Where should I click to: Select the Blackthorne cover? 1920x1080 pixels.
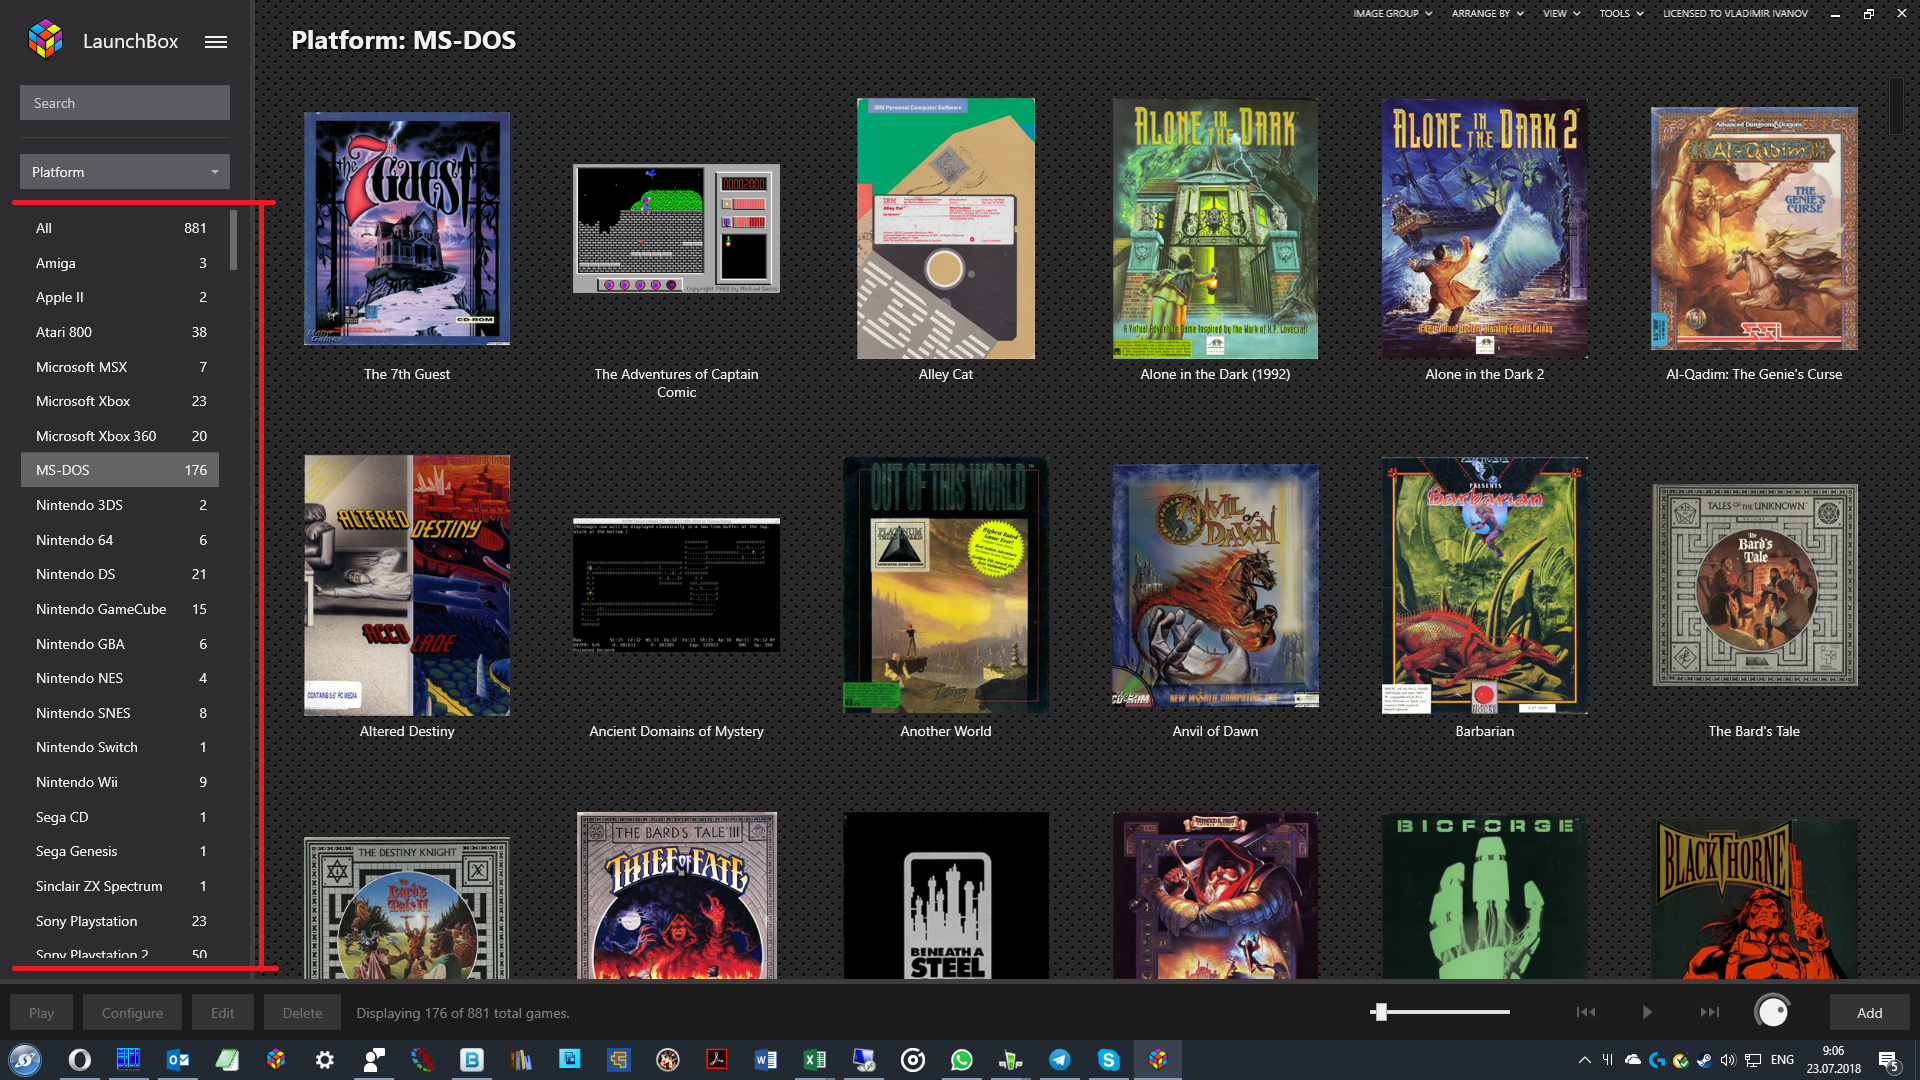tap(1754, 898)
